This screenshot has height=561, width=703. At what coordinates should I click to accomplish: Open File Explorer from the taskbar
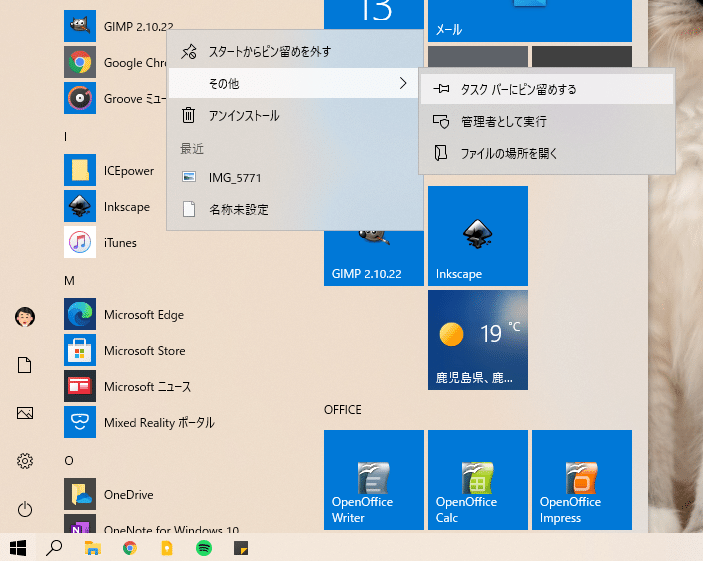click(x=93, y=548)
